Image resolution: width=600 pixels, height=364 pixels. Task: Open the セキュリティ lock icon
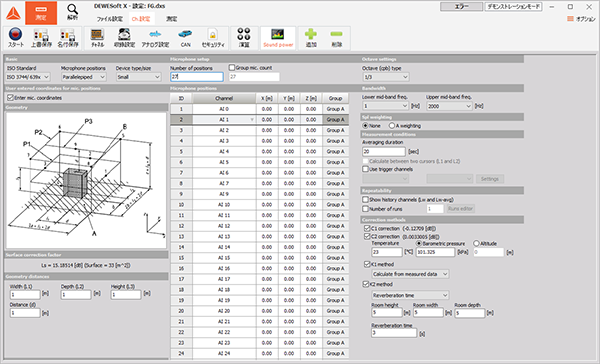[213, 38]
